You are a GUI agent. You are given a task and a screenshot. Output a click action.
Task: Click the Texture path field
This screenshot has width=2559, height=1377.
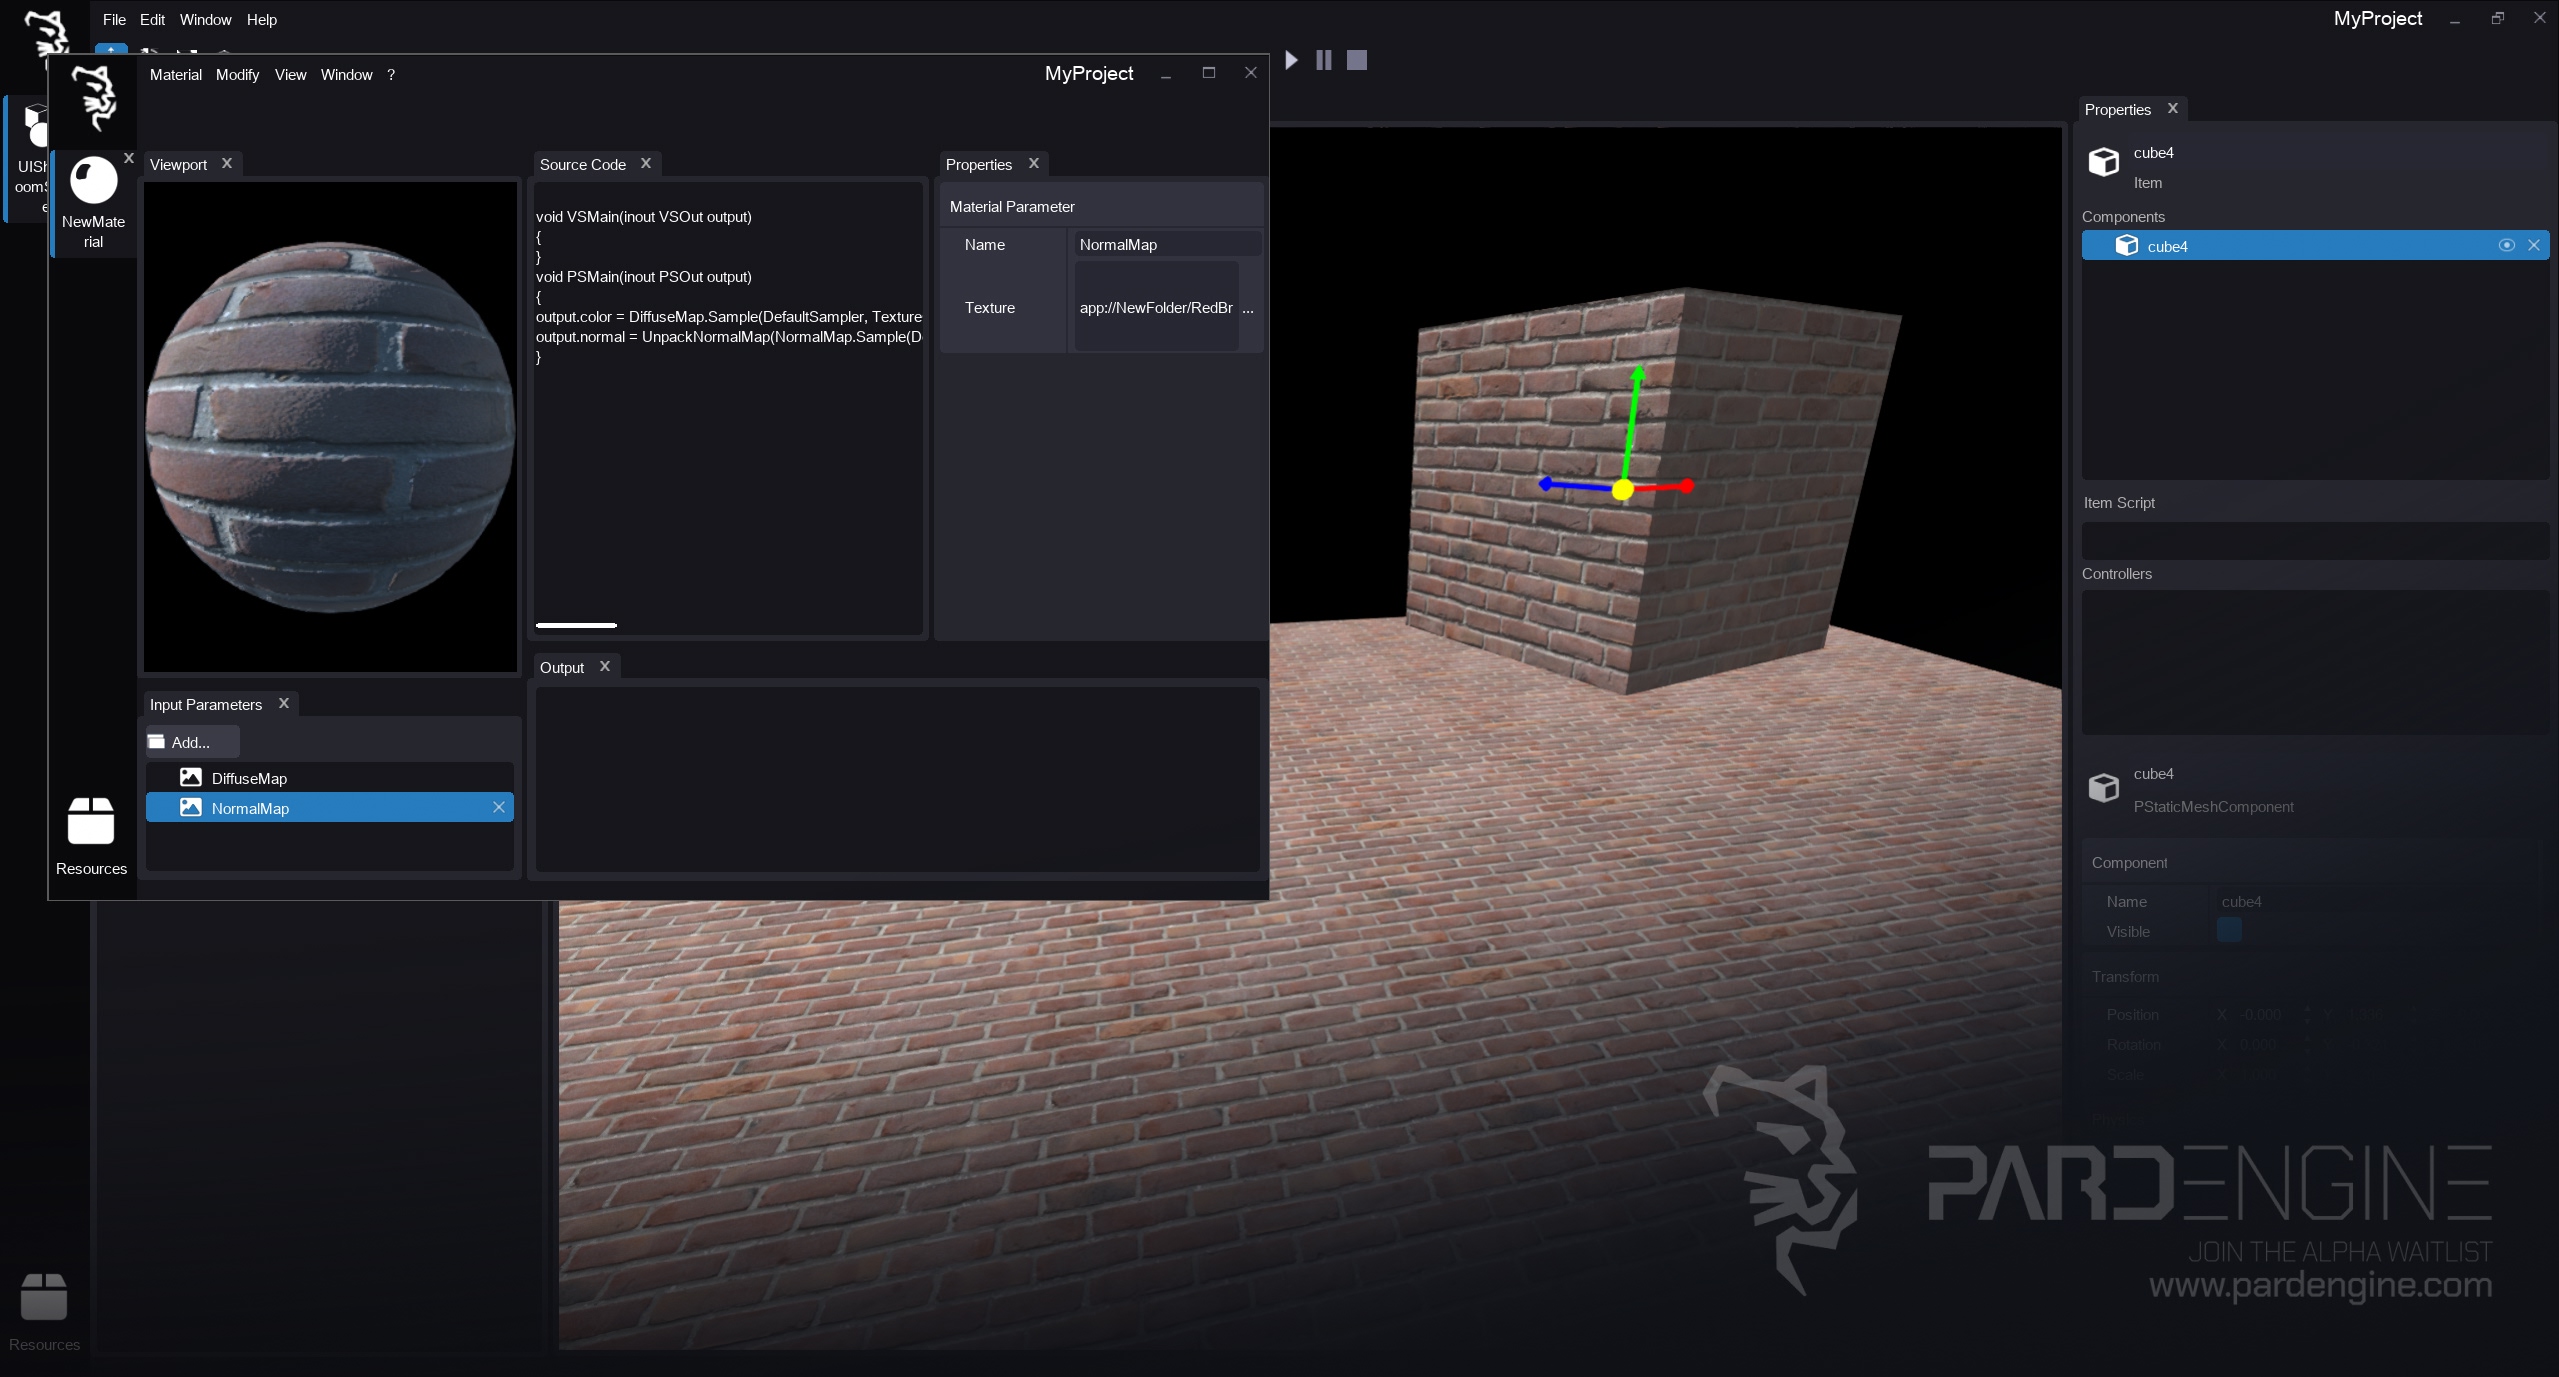[x=1156, y=308]
